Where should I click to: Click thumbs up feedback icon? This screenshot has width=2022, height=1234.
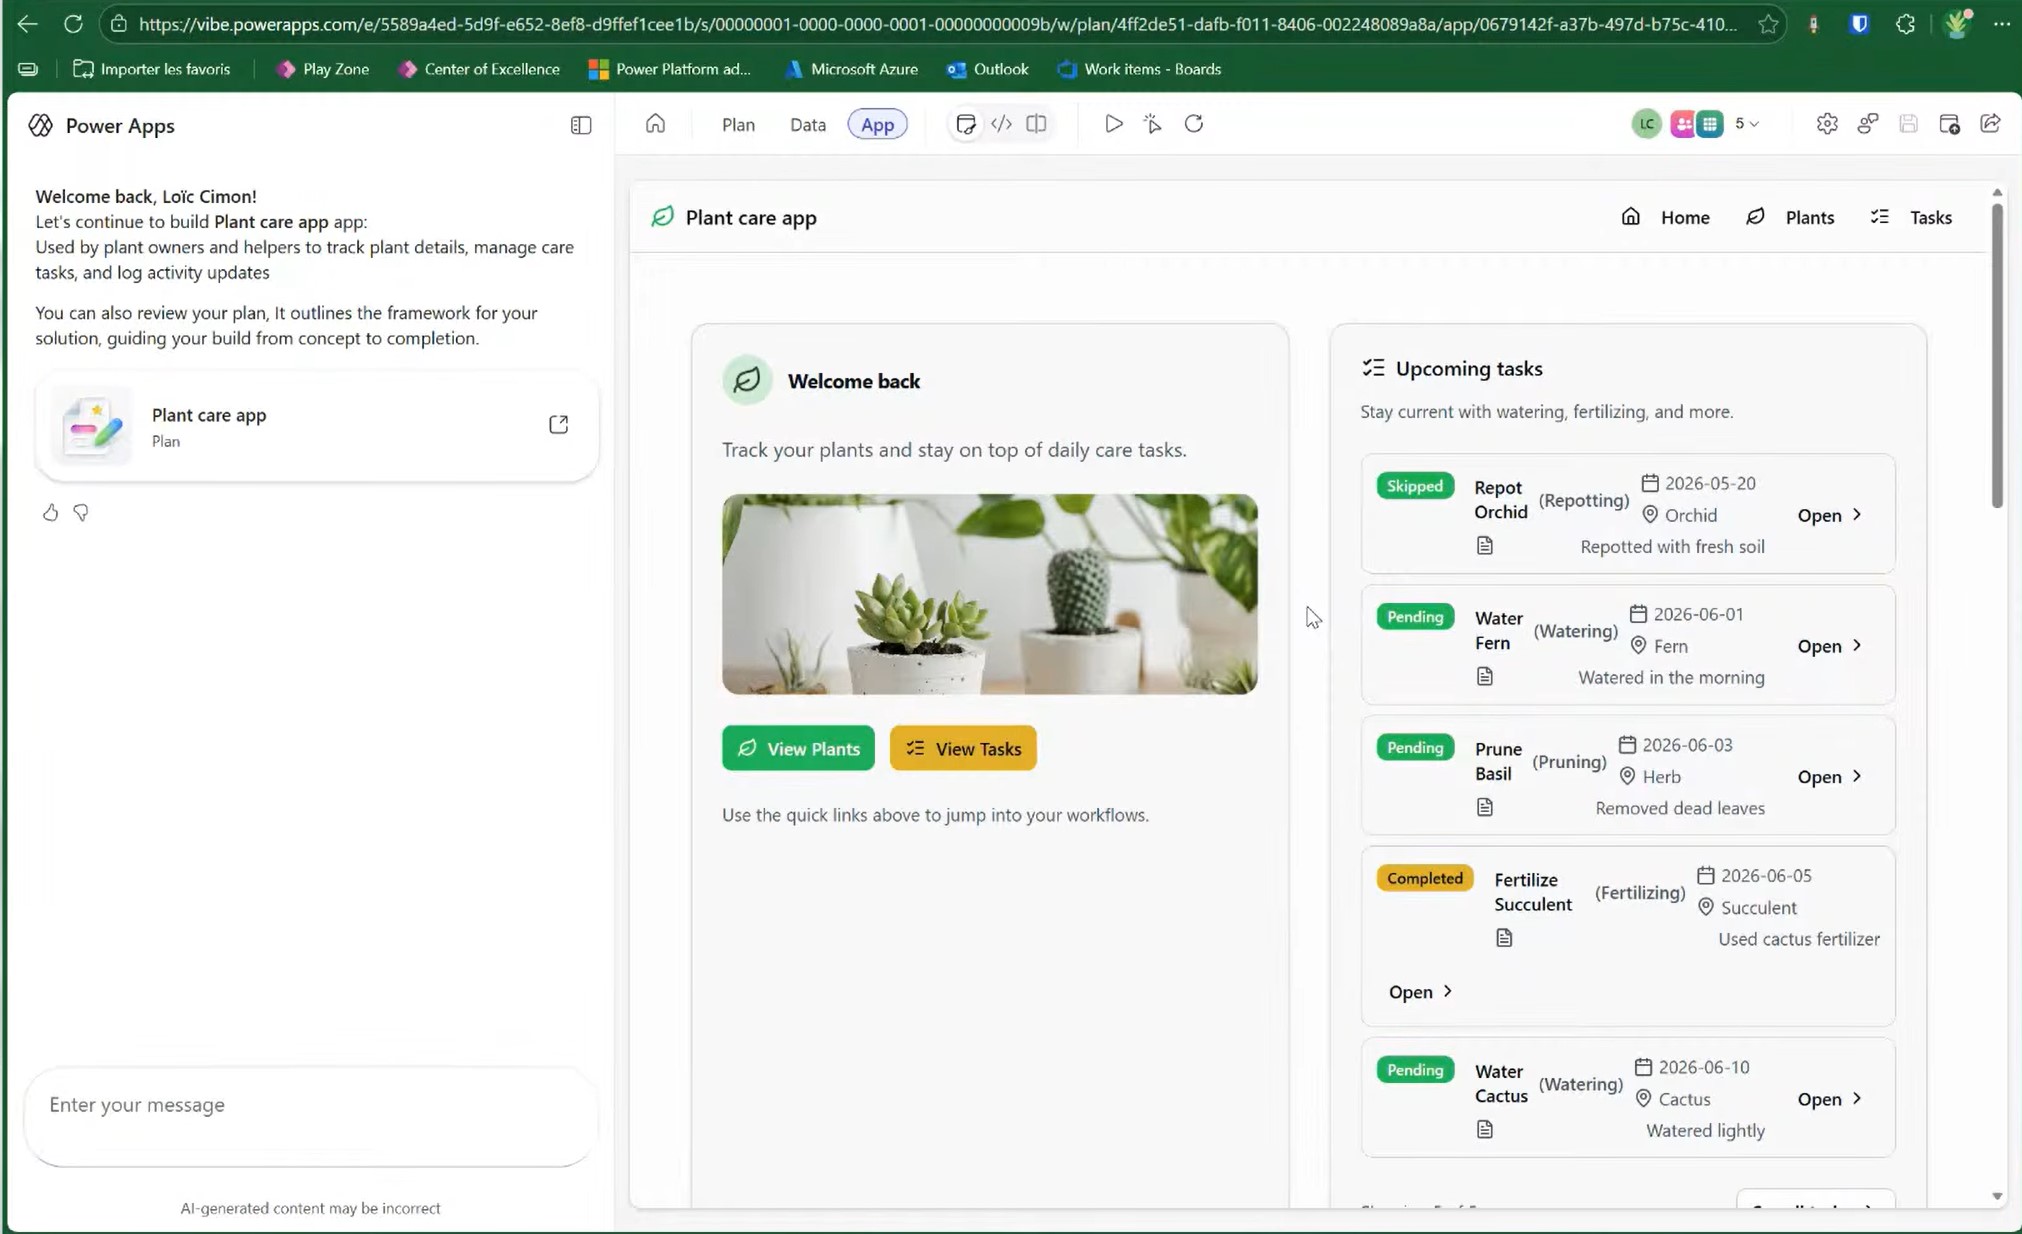[x=50, y=513]
